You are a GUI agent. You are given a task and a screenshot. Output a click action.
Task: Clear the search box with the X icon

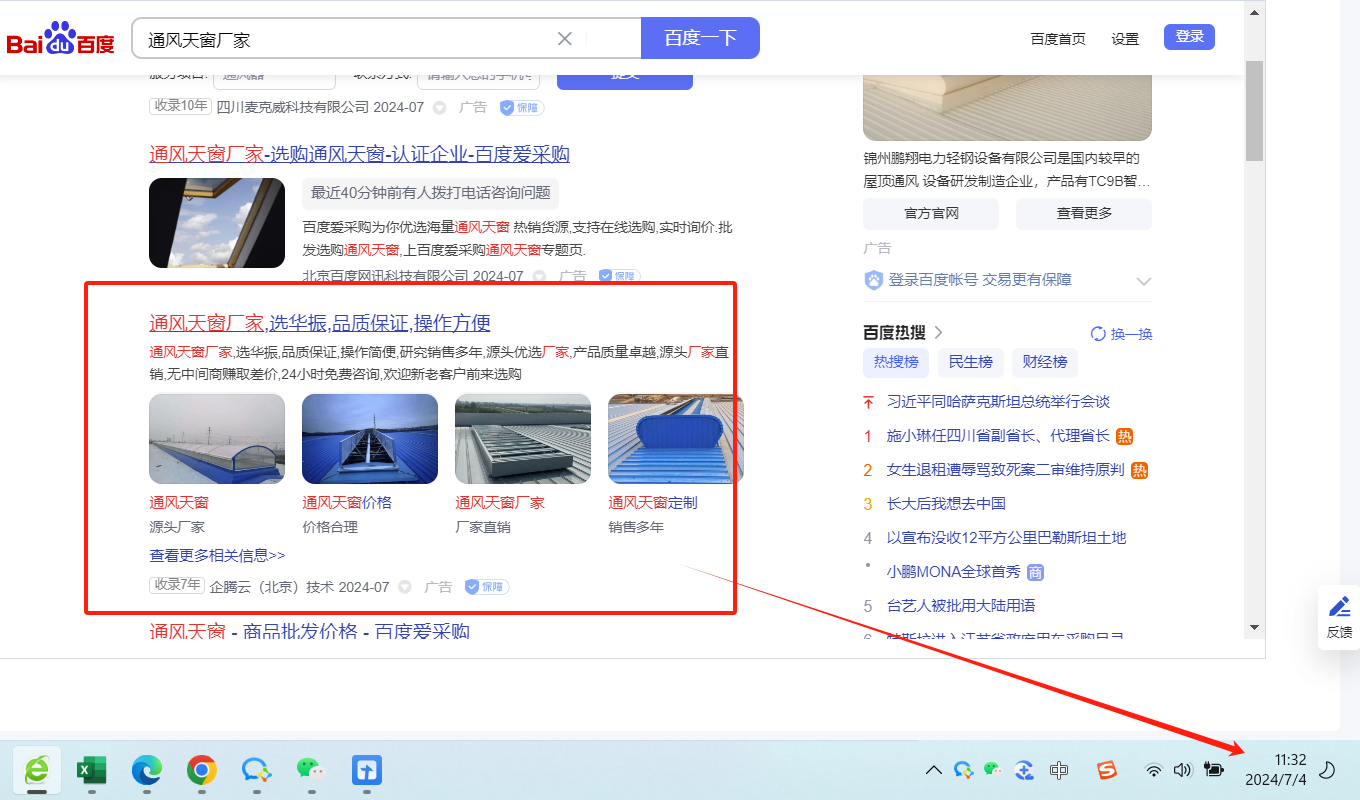pos(564,39)
